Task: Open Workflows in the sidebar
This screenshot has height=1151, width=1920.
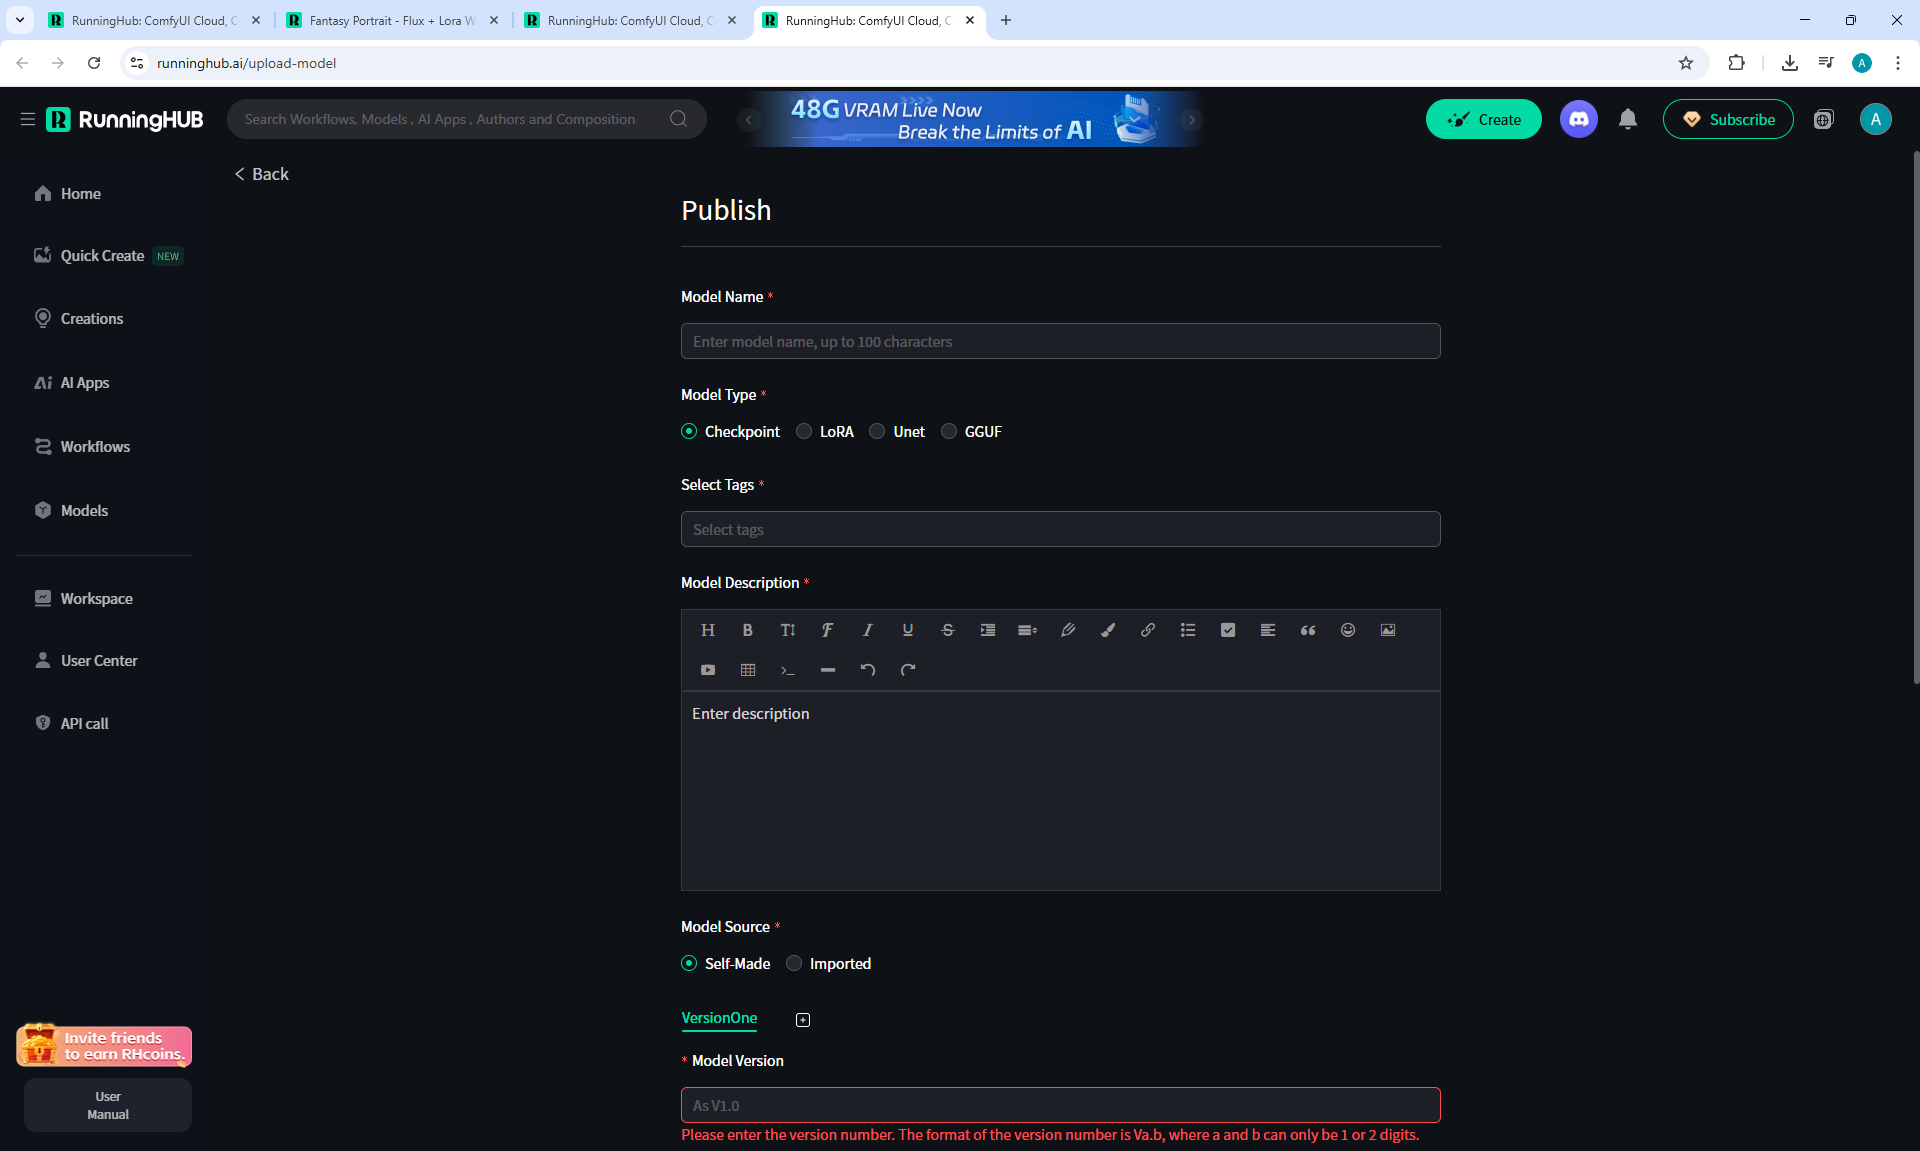Action: 95,447
